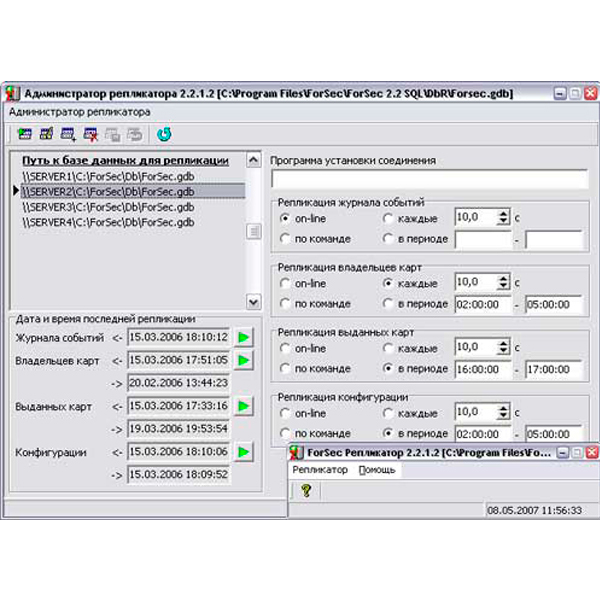Start replication for Журнала событий with green arrow
600x600 pixels.
point(245,337)
